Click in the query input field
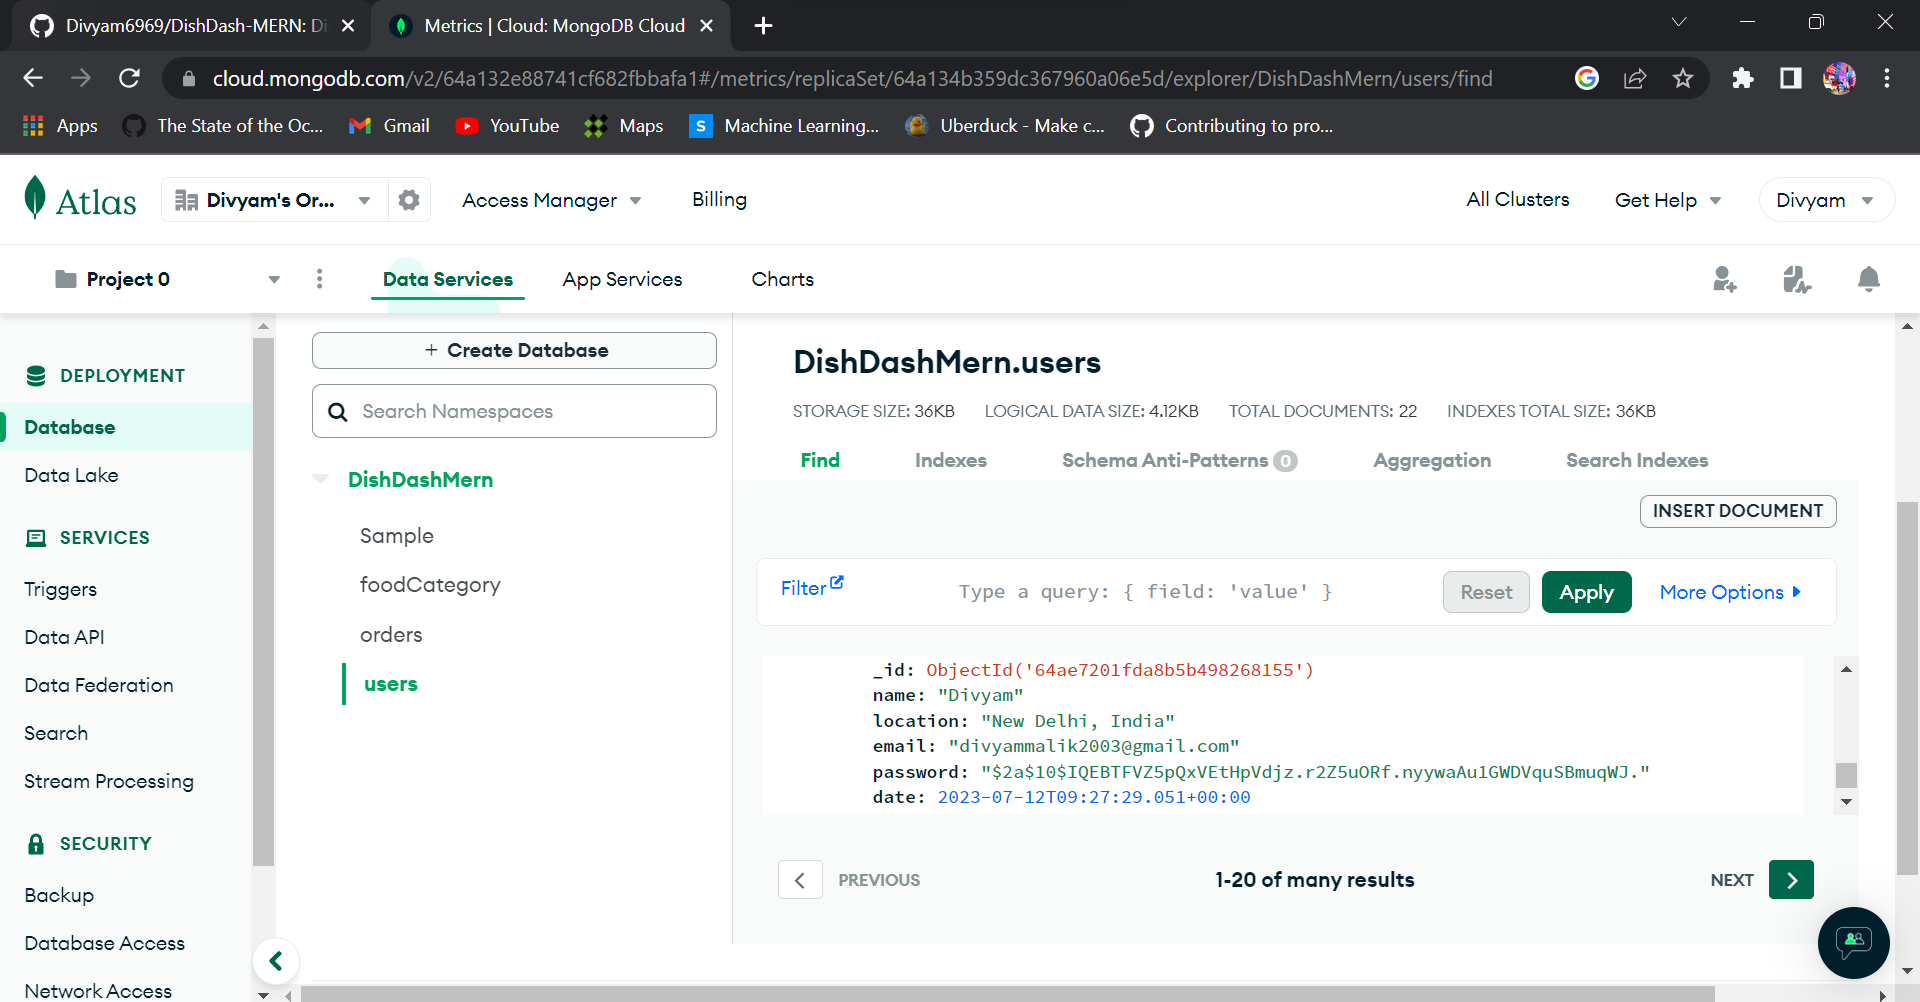 tap(1145, 591)
